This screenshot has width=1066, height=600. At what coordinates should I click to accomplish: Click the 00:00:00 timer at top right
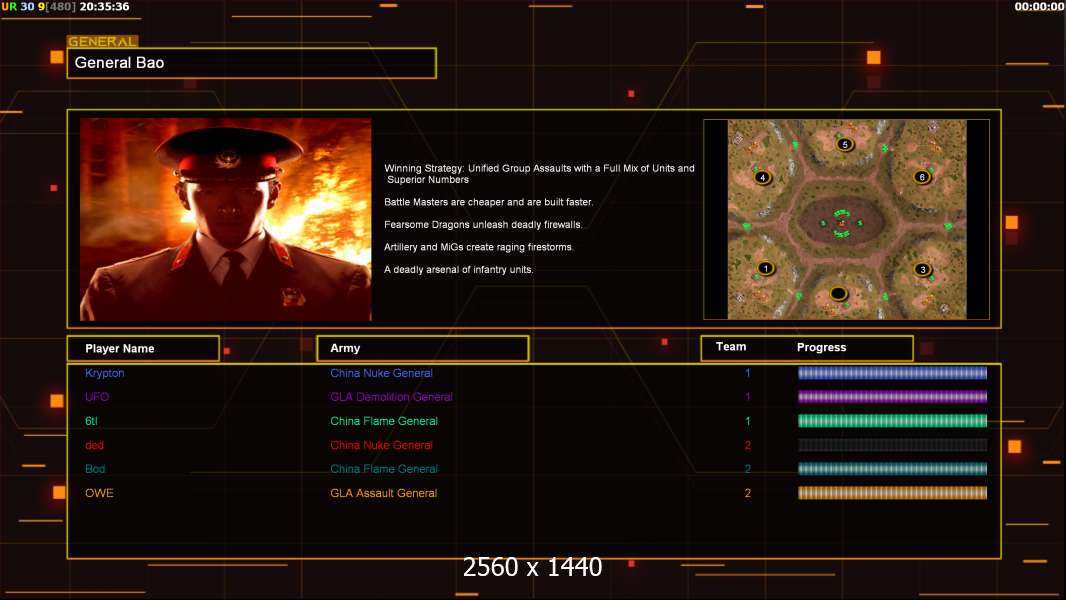pos(1039,7)
